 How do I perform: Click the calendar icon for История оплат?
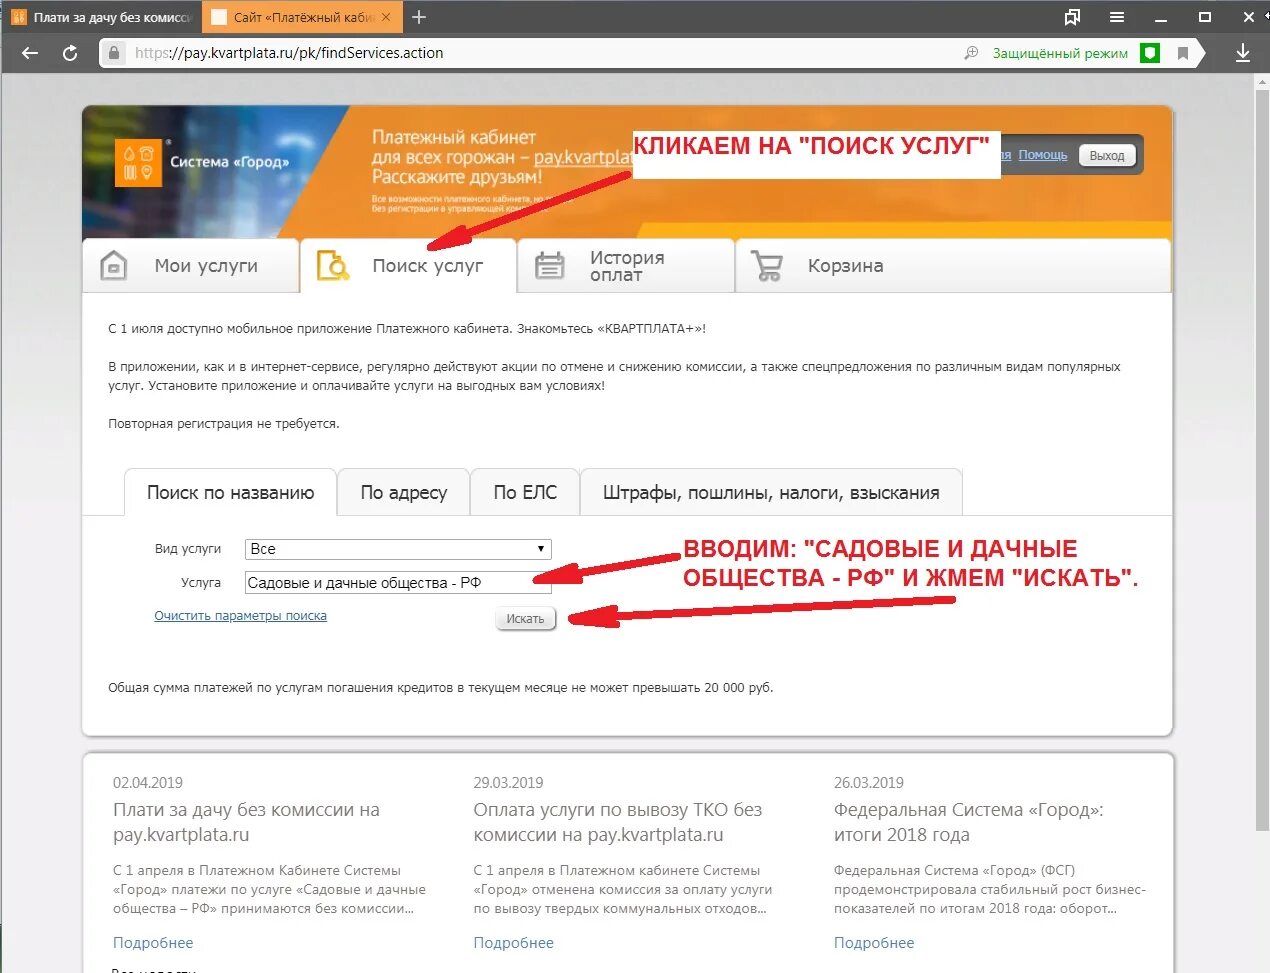(550, 265)
